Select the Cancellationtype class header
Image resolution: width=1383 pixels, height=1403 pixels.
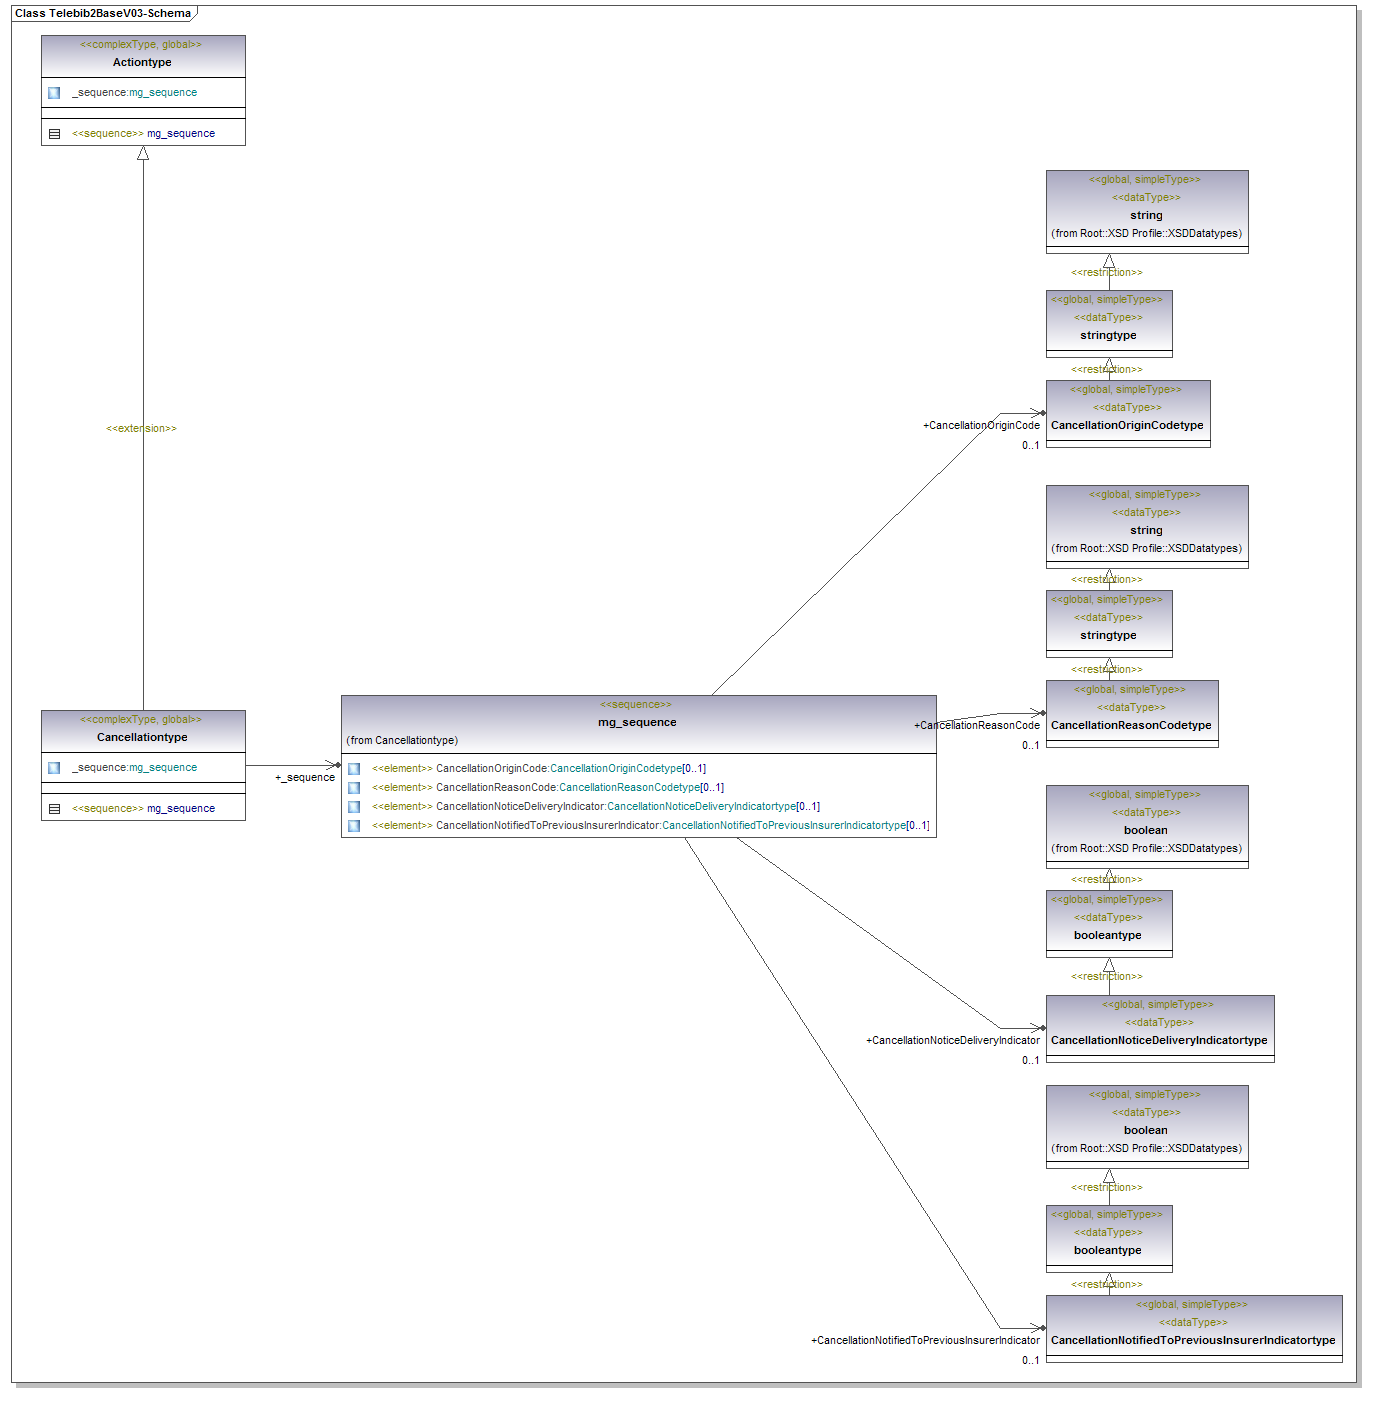pyautogui.click(x=142, y=737)
